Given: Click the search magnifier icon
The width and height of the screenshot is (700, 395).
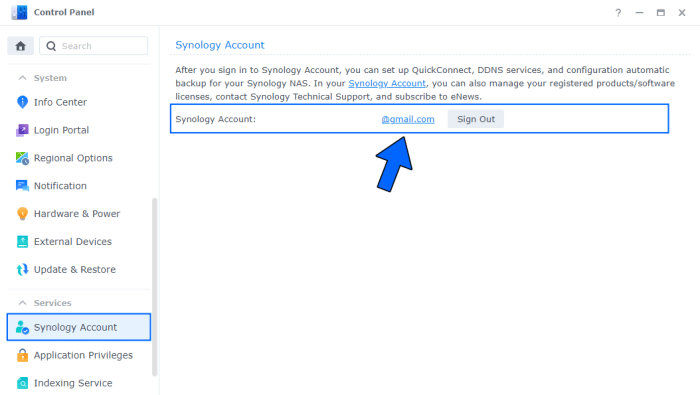Looking at the screenshot, I should 51,46.
